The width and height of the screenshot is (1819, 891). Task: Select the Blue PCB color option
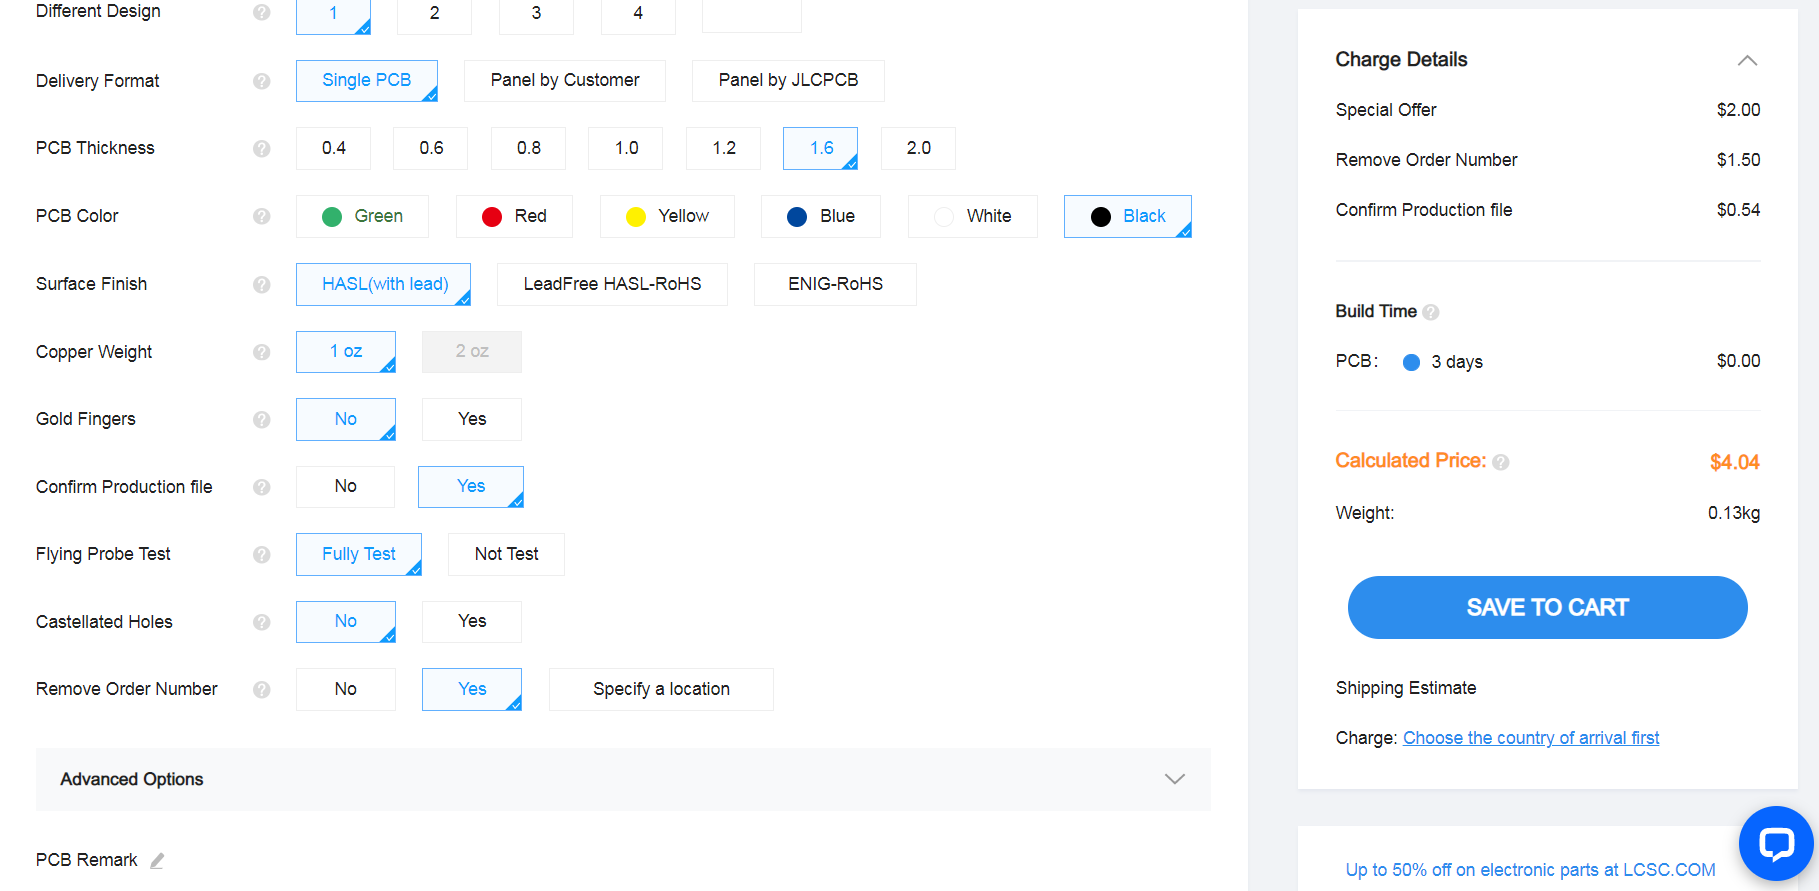pyautogui.click(x=820, y=216)
